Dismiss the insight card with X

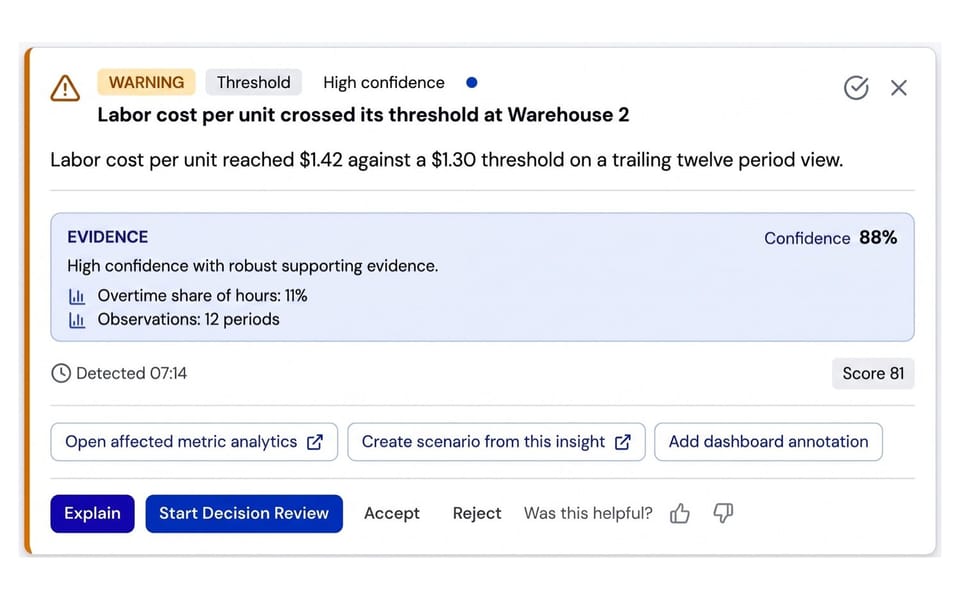898,88
